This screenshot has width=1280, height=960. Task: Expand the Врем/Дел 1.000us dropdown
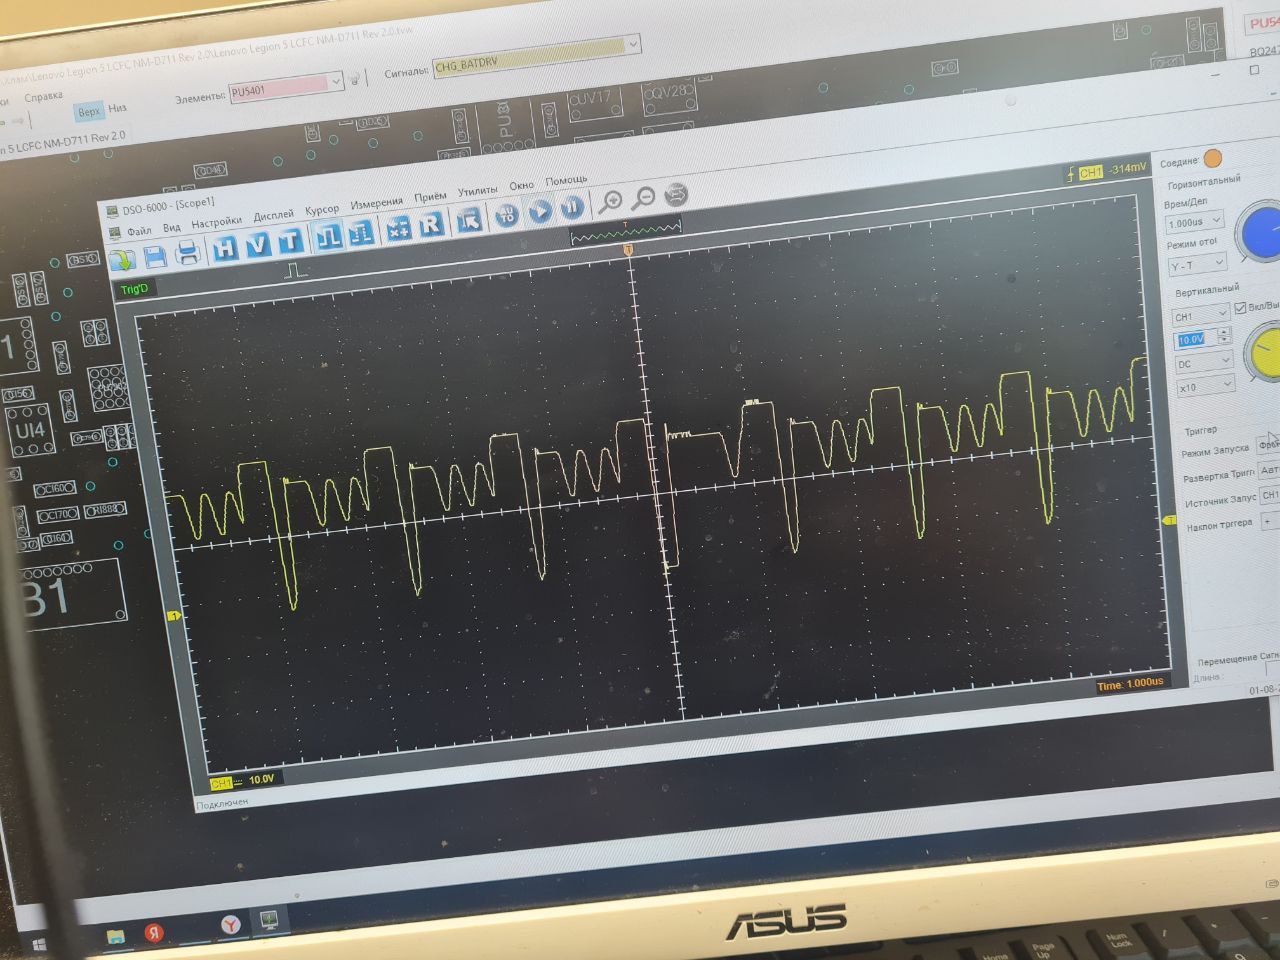1196,222
